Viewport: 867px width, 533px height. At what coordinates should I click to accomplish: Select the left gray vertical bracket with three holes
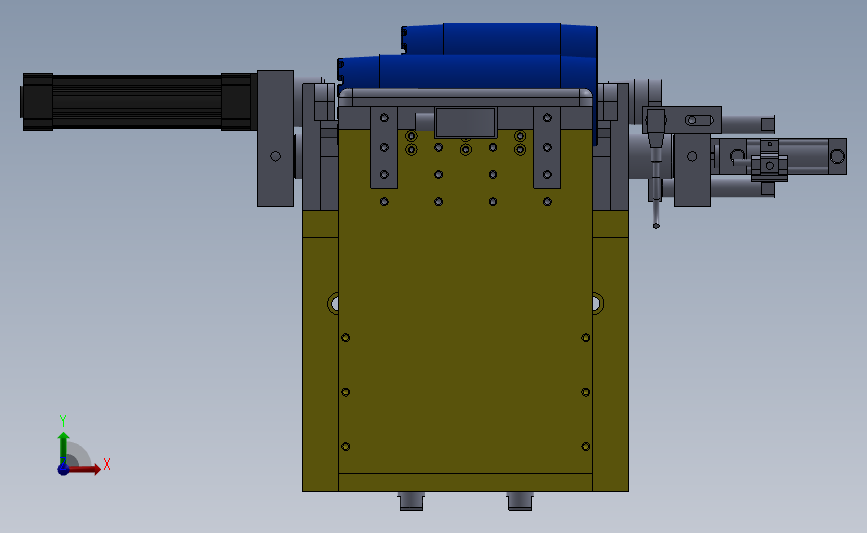384,147
